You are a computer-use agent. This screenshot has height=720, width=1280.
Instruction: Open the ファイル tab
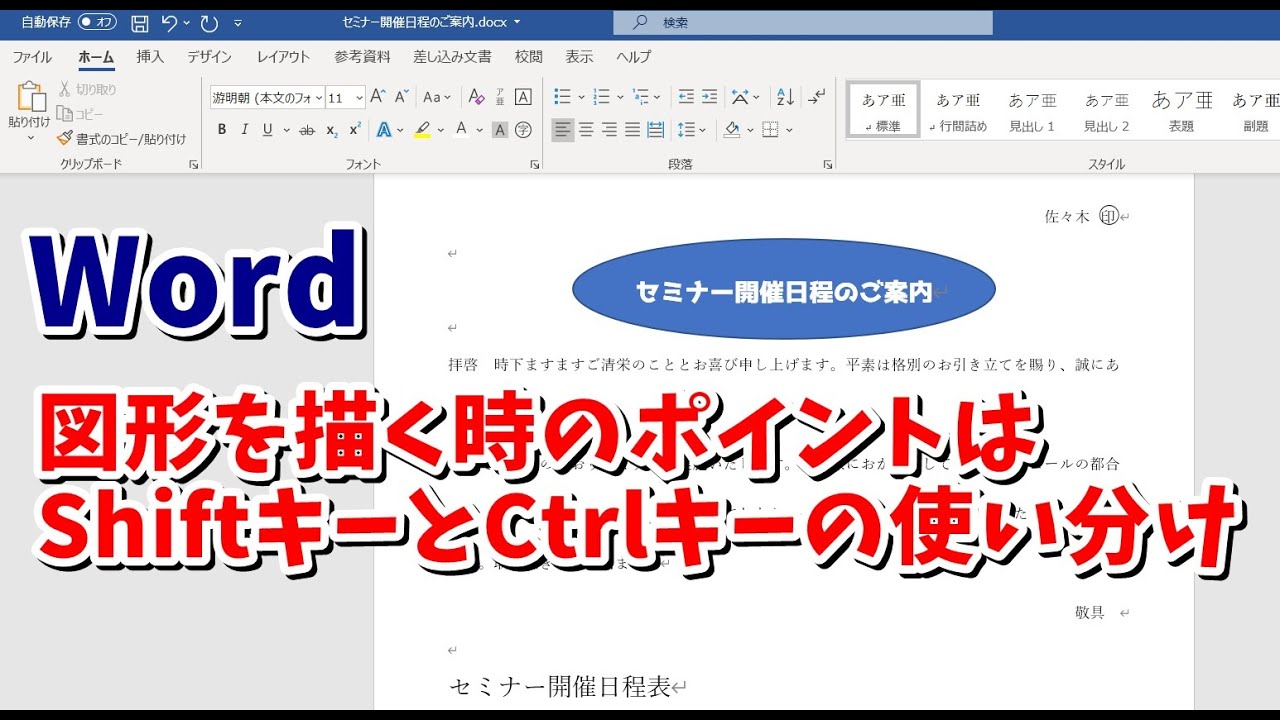[x=32, y=57]
